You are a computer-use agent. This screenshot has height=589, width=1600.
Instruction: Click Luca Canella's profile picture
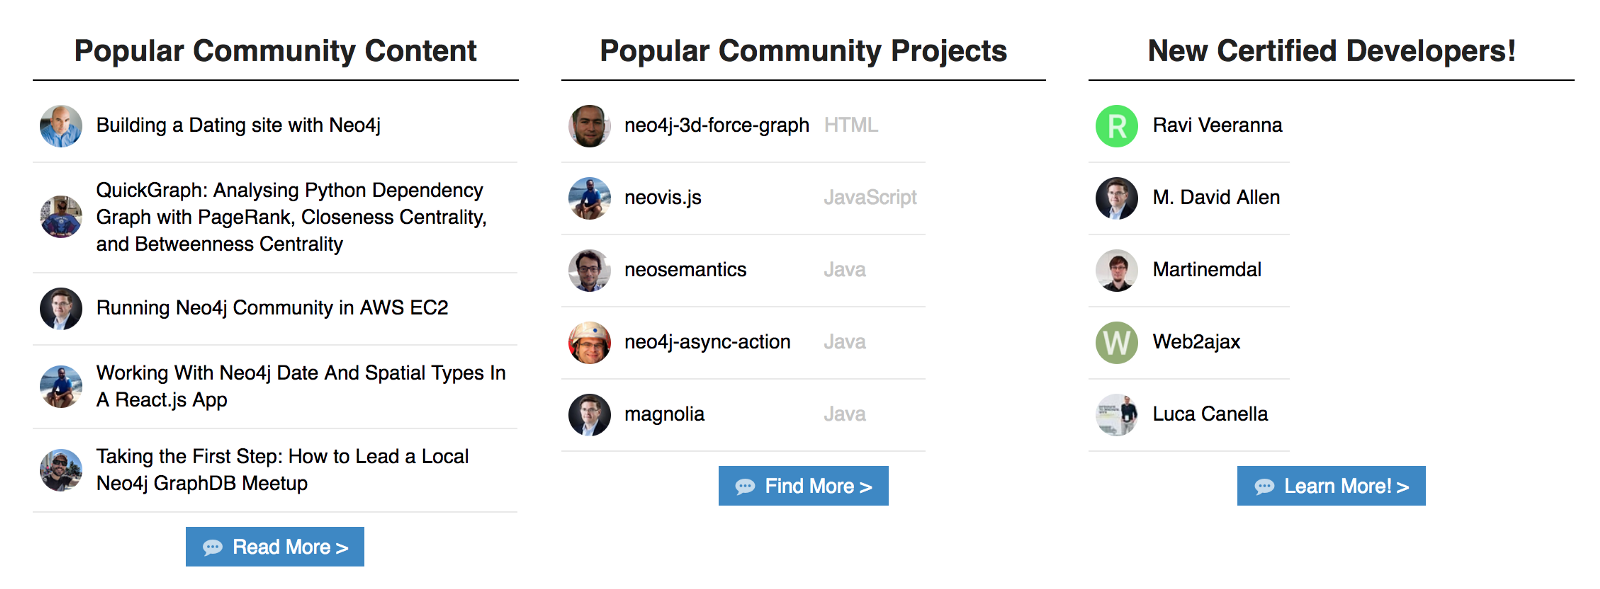1117,414
